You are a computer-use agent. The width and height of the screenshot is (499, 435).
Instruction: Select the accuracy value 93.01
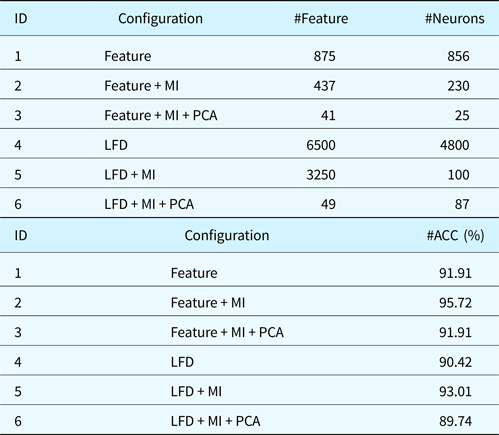coord(455,391)
